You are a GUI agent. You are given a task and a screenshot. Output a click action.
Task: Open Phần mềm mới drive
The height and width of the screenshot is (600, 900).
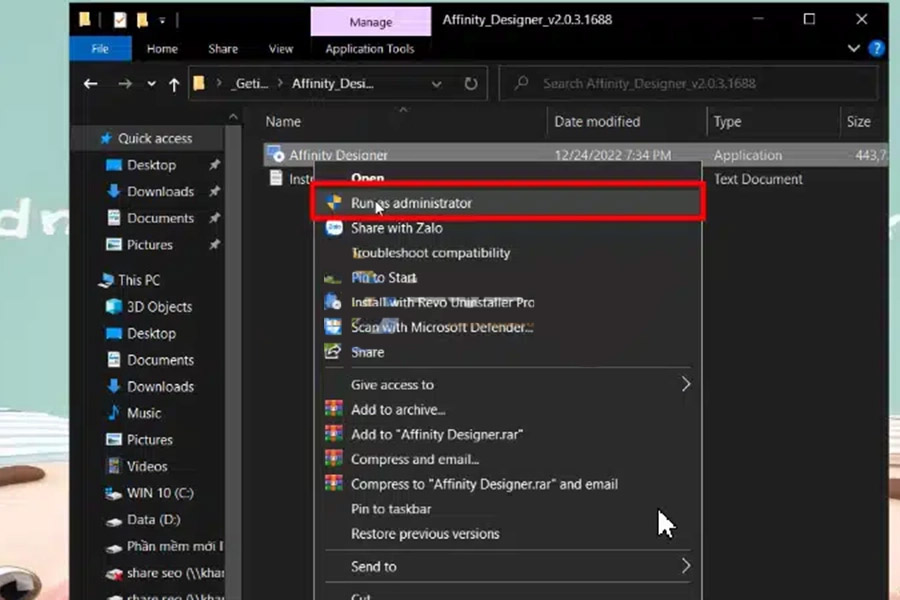174,546
